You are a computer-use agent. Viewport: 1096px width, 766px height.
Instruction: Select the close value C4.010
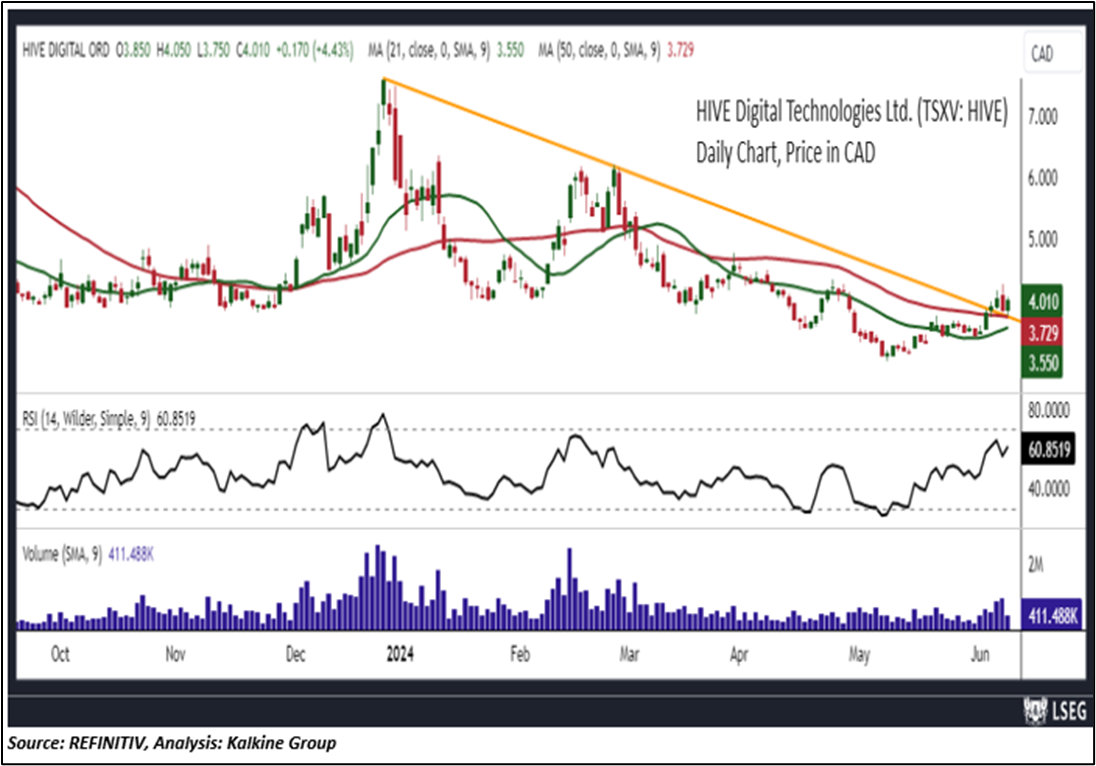tap(252, 50)
